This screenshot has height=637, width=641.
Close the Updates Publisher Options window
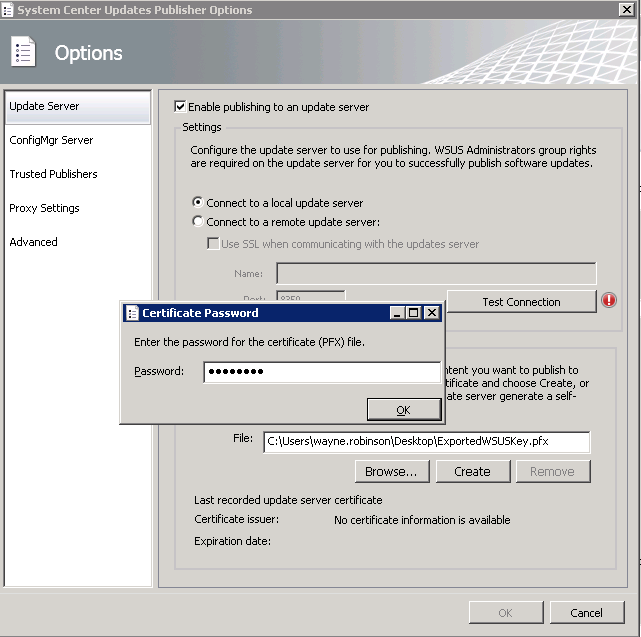[626, 9]
